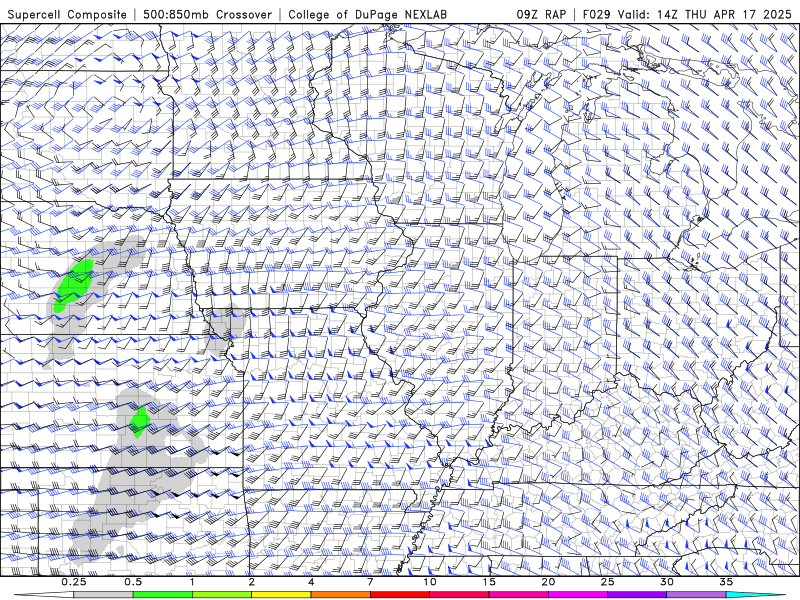Click the bright green color bar segment after 0.5

162,595
